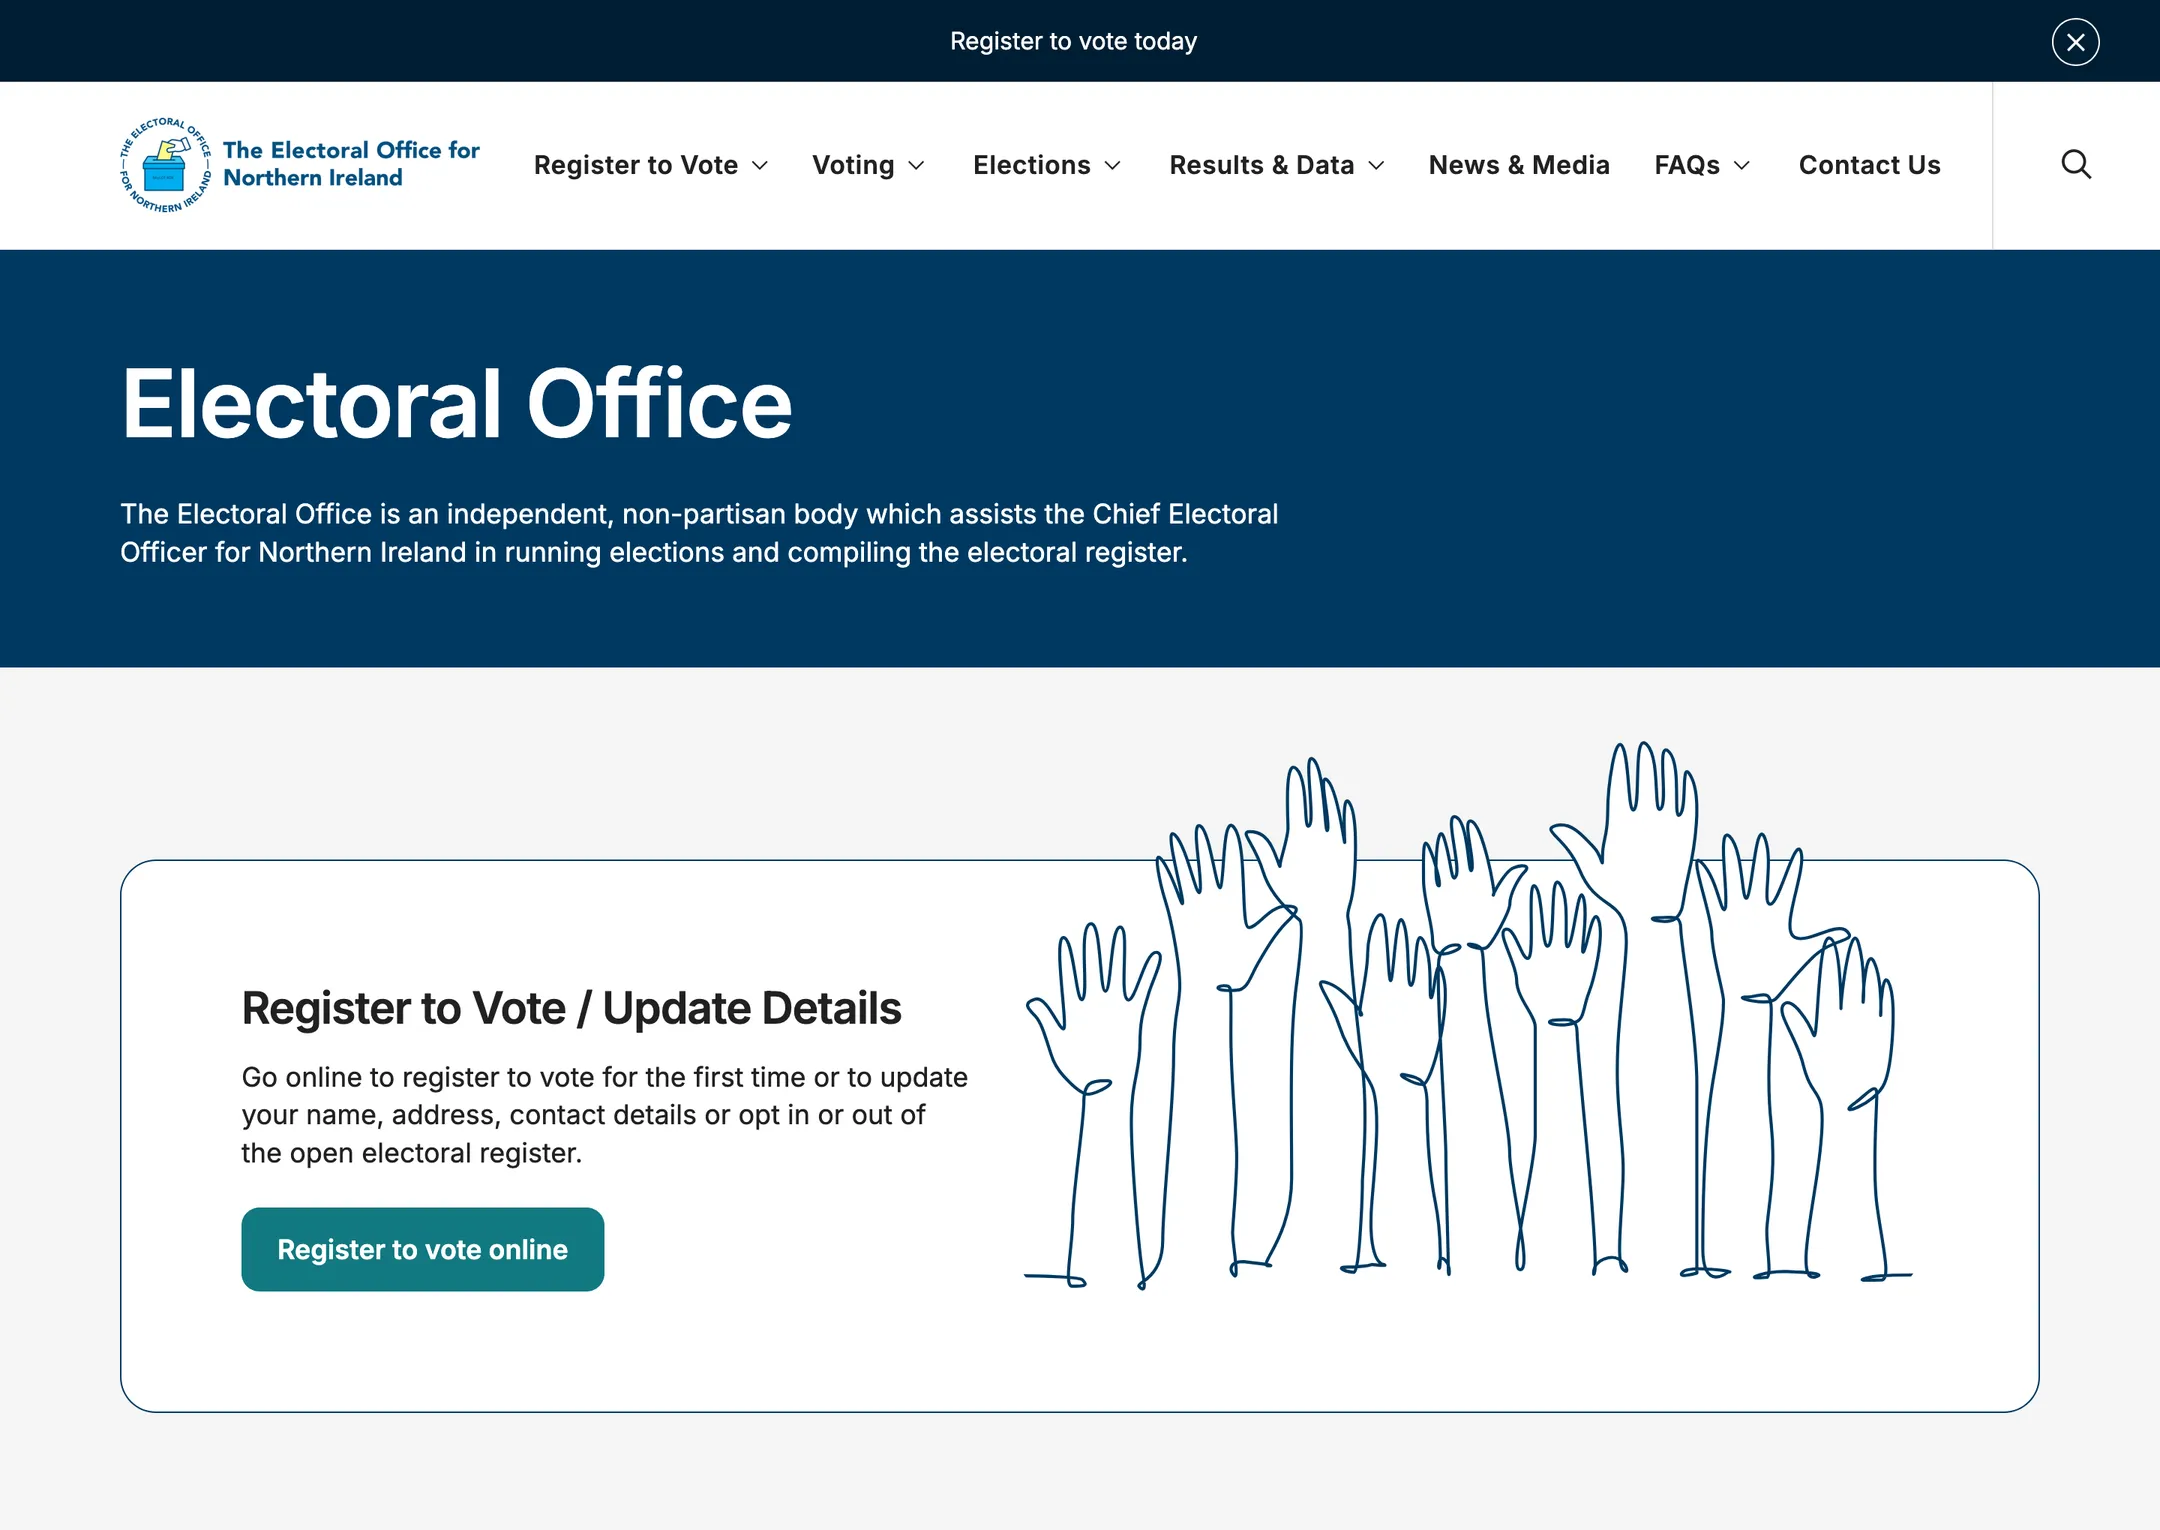
Task: Click the Electoral Office circular ballot box logo
Action: (x=165, y=165)
